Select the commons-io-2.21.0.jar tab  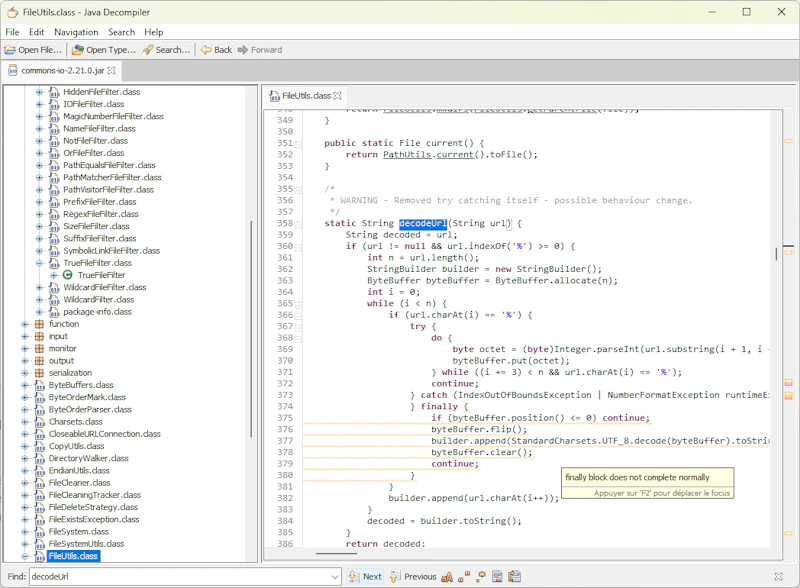62,70
